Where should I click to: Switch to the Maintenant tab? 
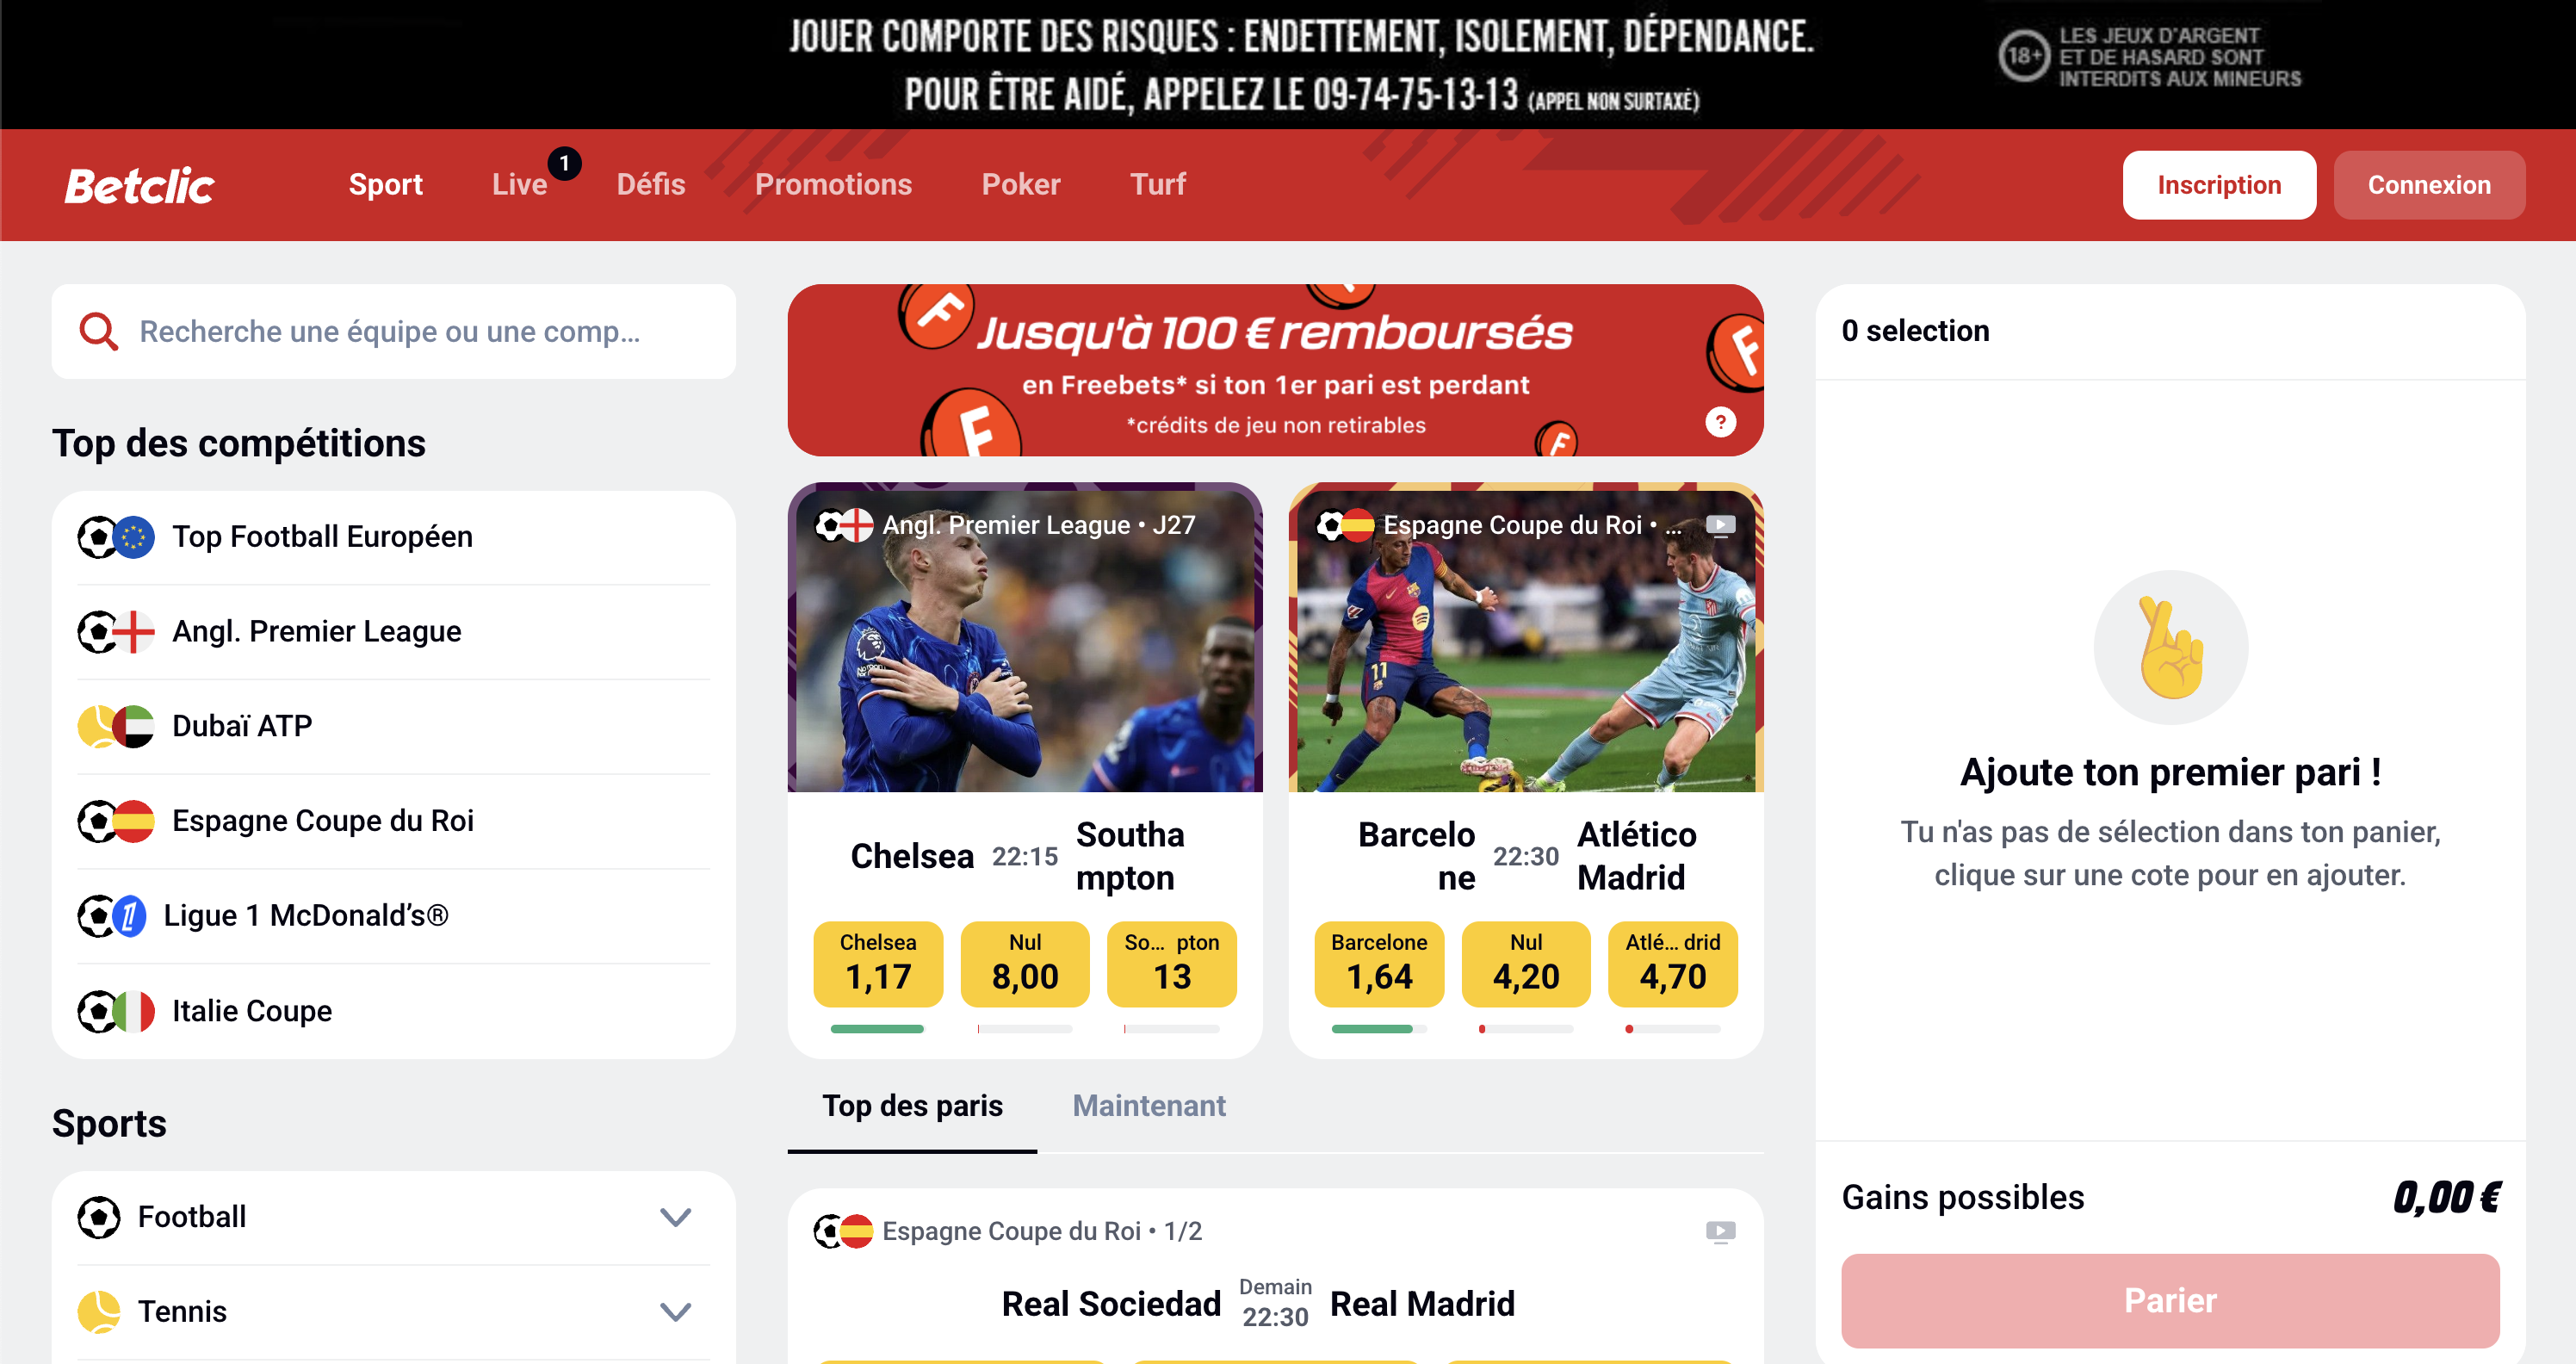click(x=1148, y=1105)
